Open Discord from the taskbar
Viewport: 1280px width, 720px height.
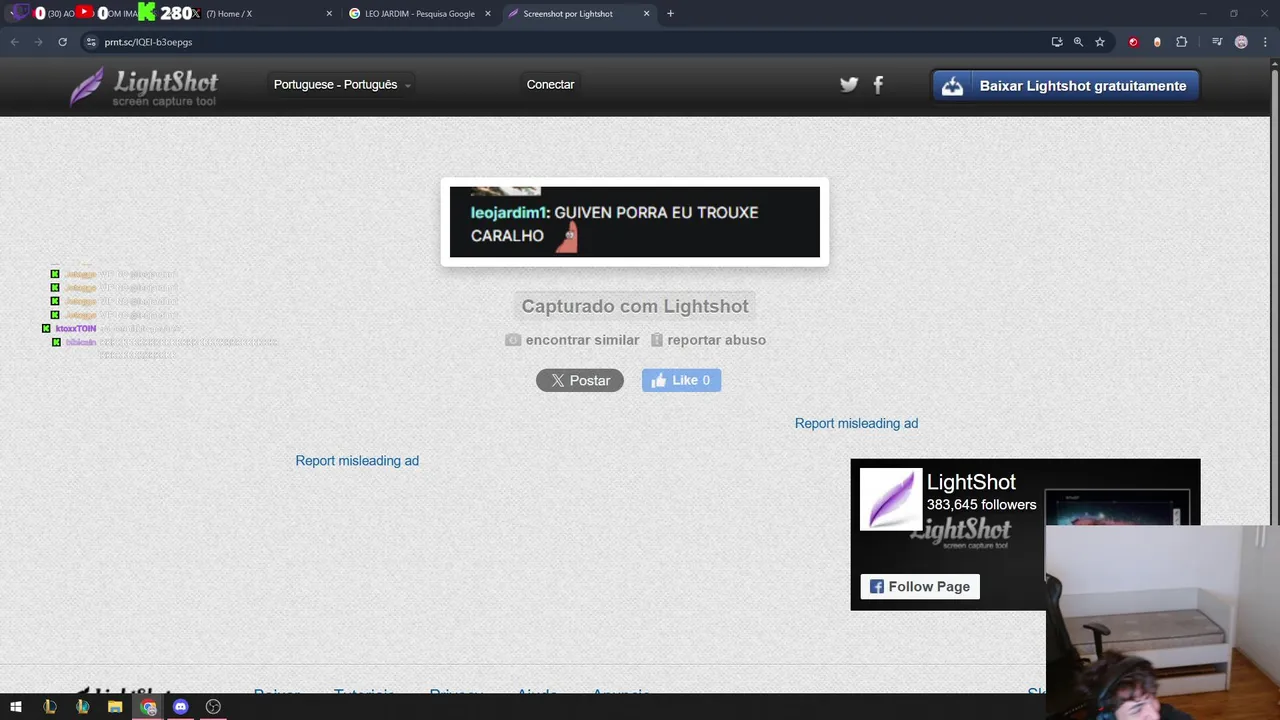(181, 707)
